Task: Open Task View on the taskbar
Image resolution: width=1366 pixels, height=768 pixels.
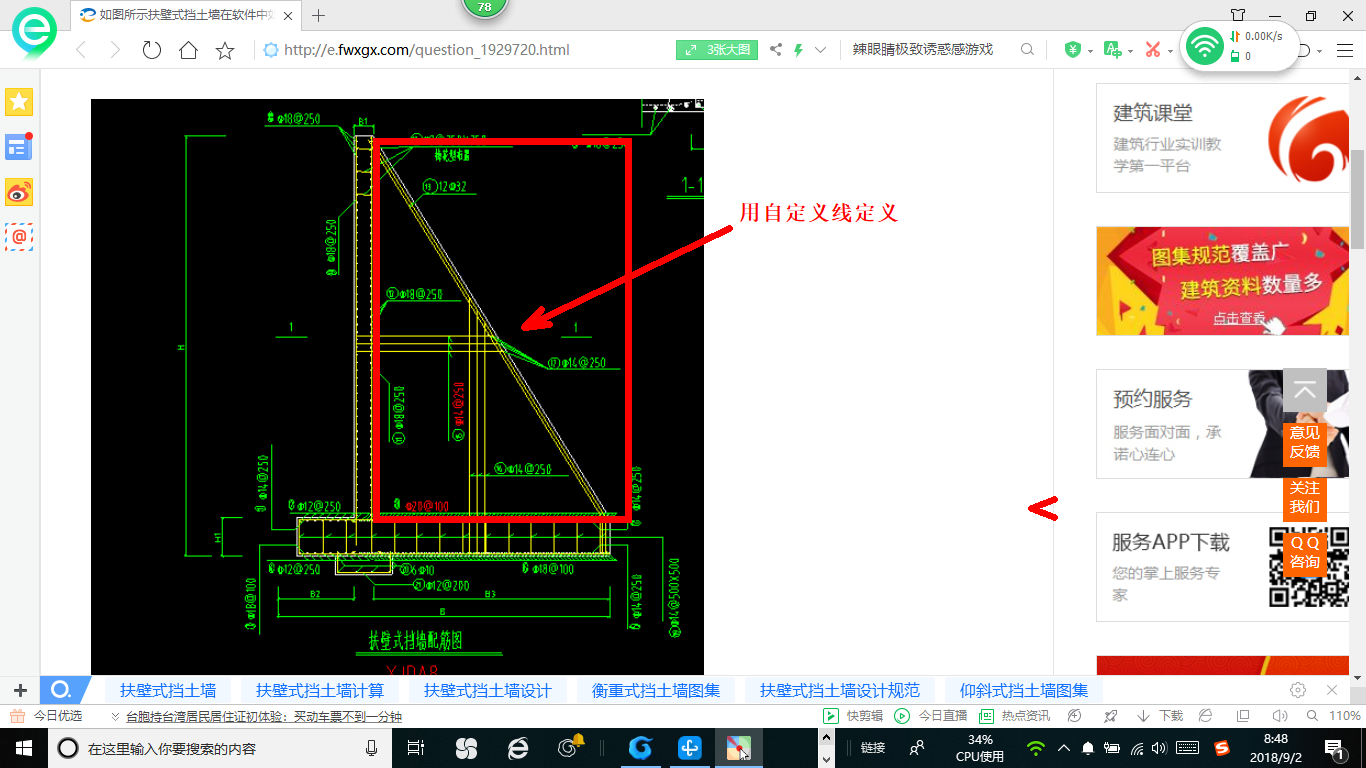Action: pos(416,748)
